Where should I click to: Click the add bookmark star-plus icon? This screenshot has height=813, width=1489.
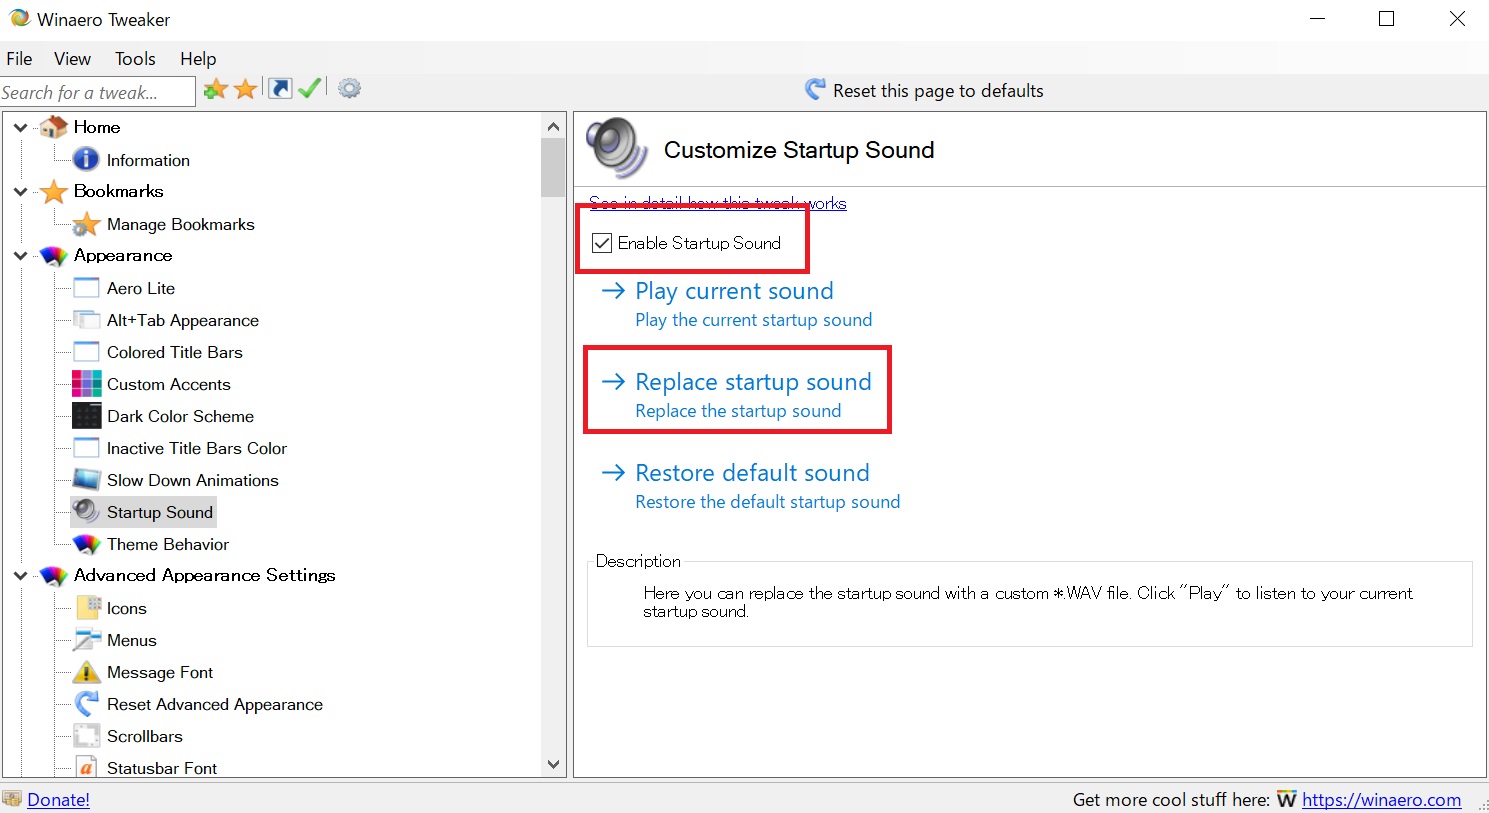click(x=215, y=90)
